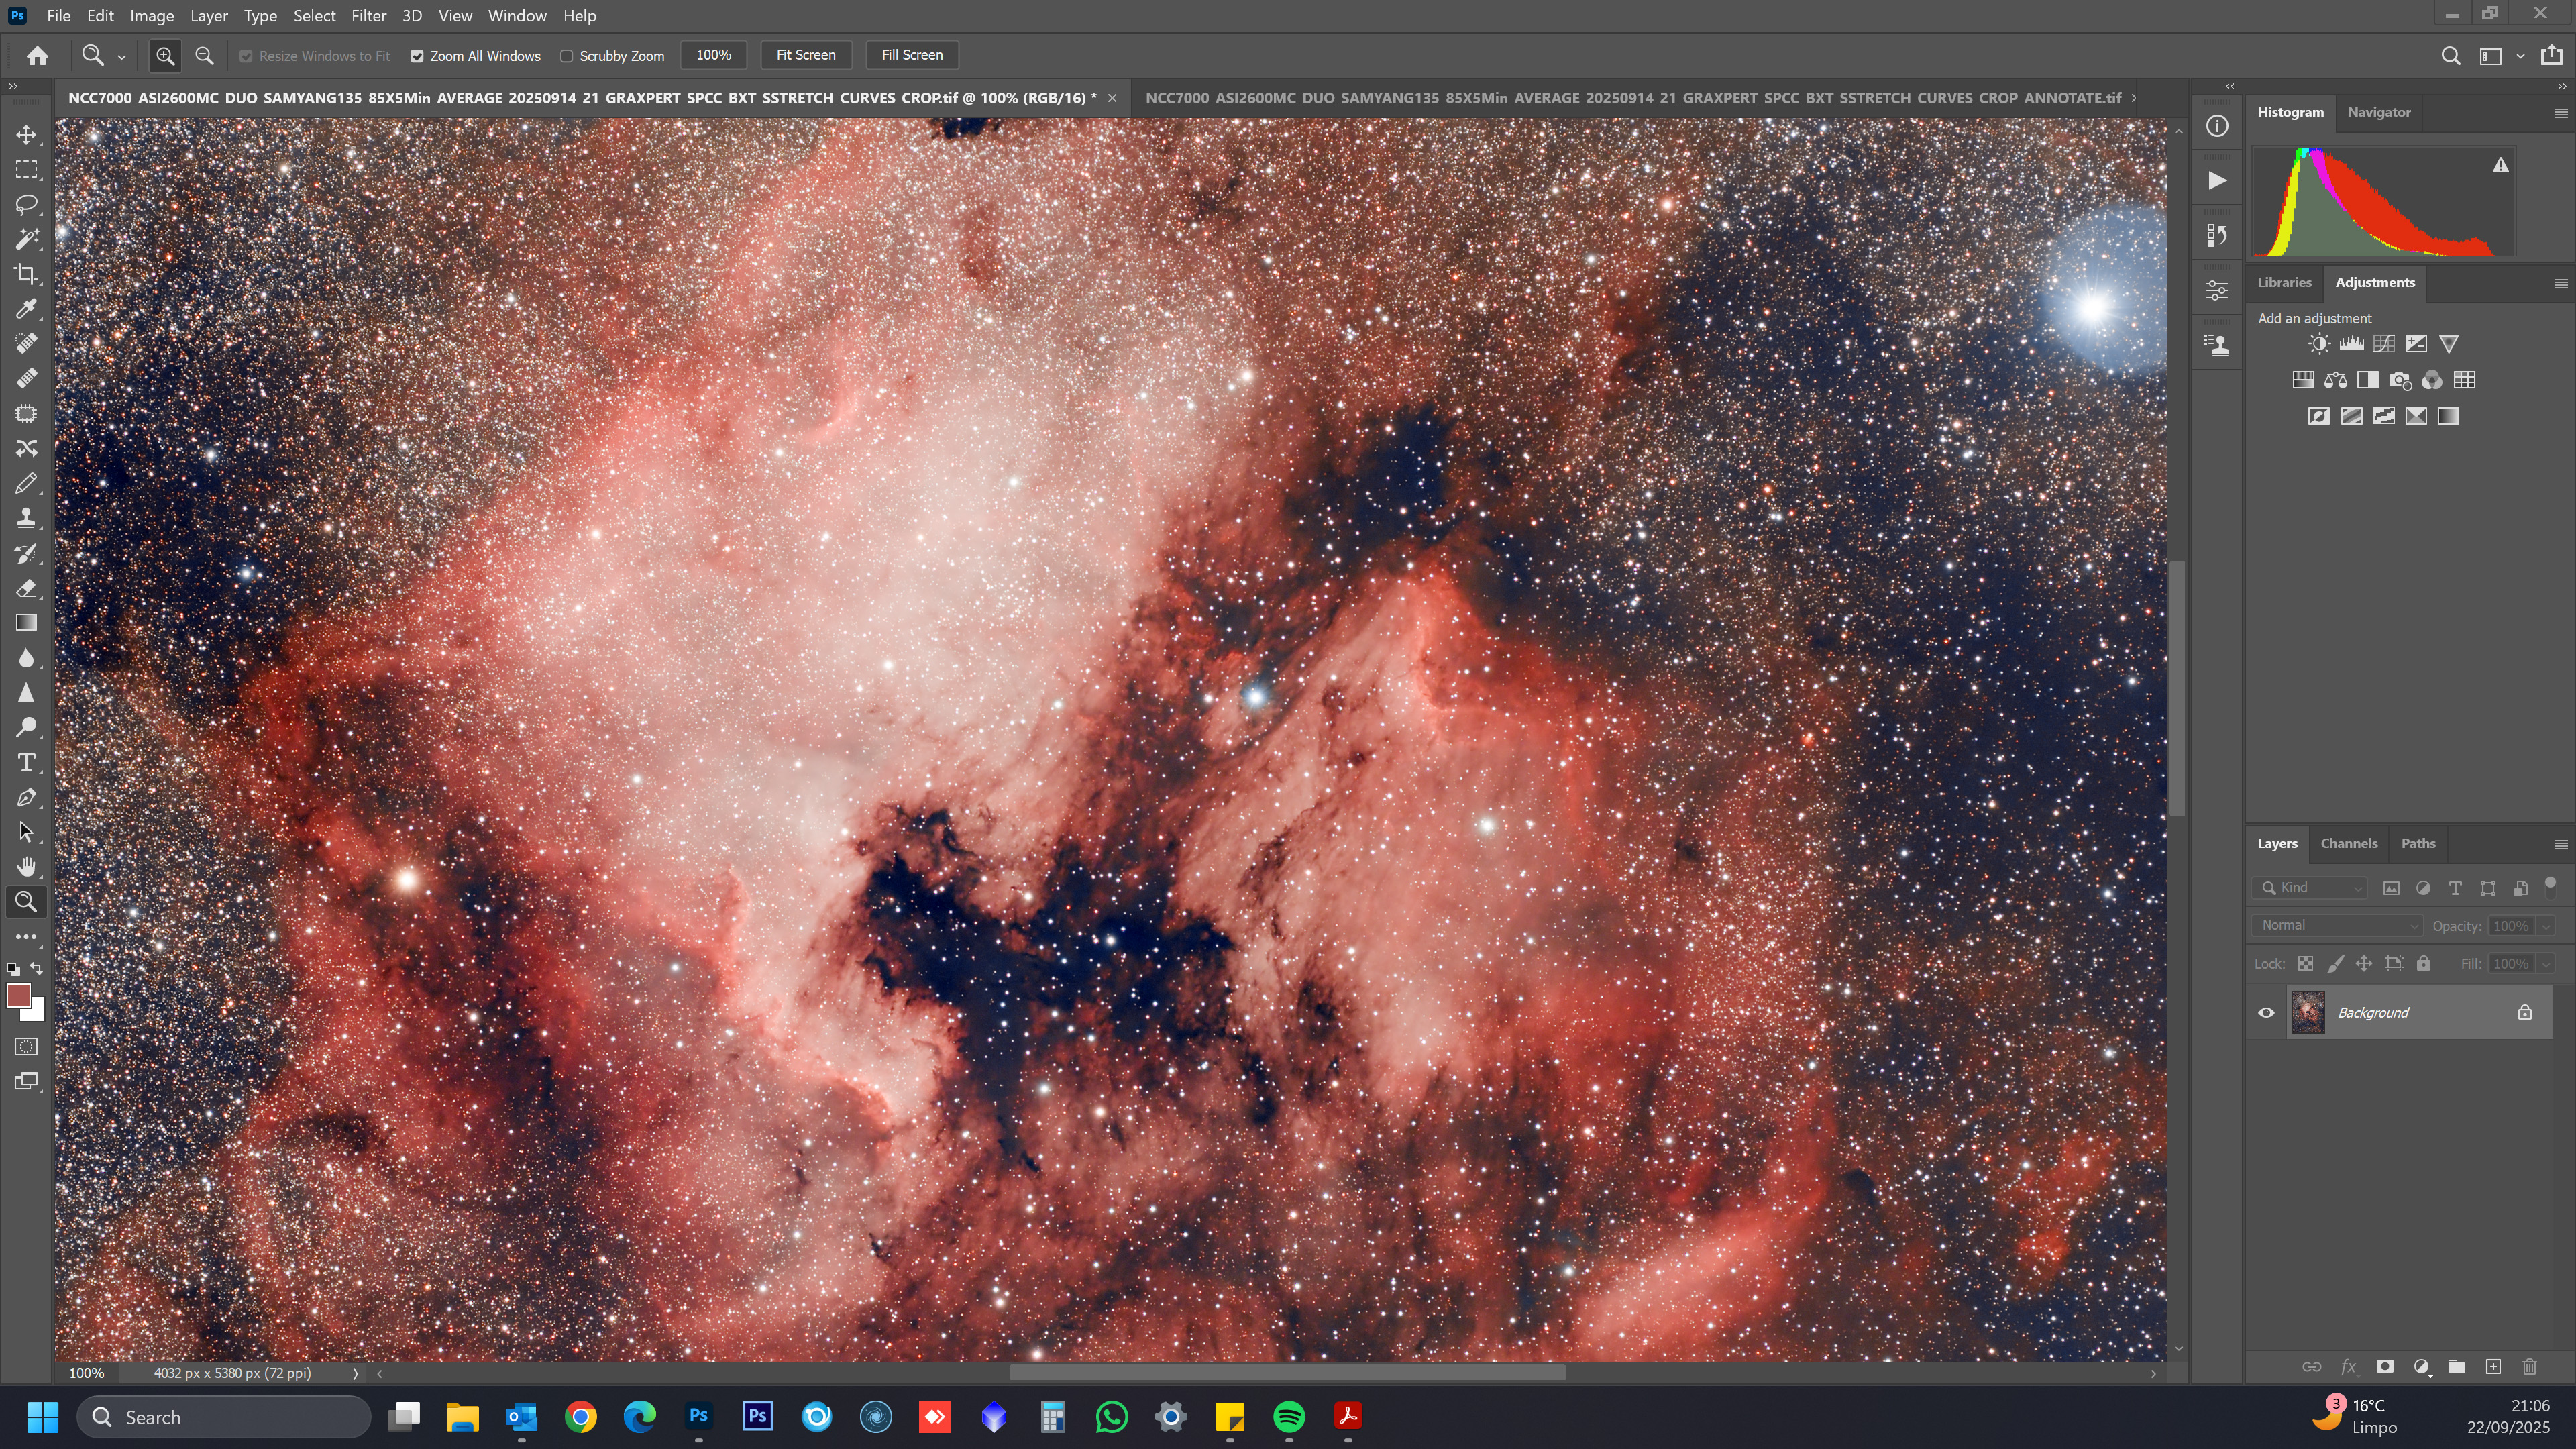Select the Lasso tool
2576x1449 pixels.
[x=26, y=204]
